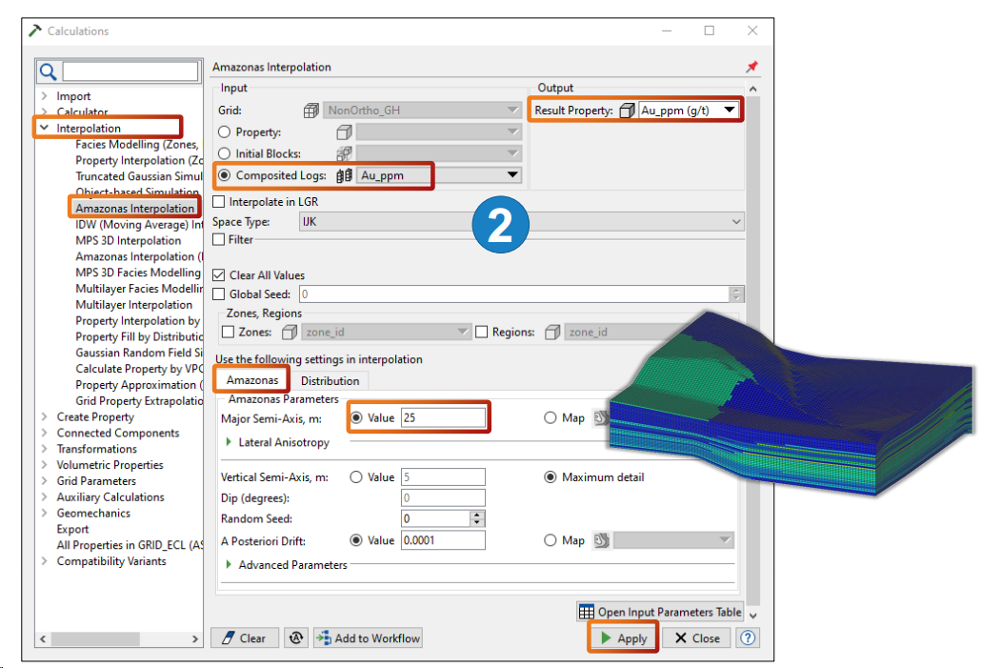Screen dimensions: 982x668
Task: Select MPS 3D Interpolation item
Action: pyautogui.click(x=128, y=240)
